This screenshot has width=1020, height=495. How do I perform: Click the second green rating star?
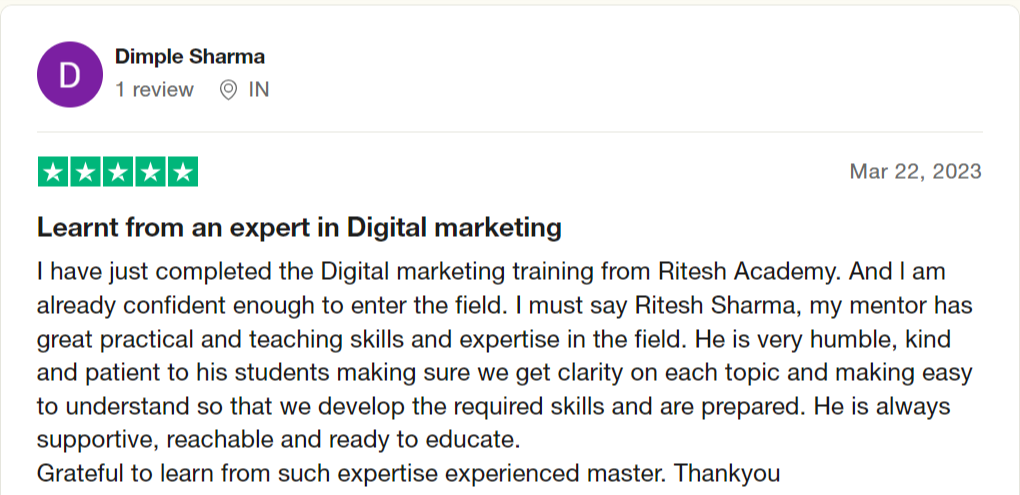(85, 172)
